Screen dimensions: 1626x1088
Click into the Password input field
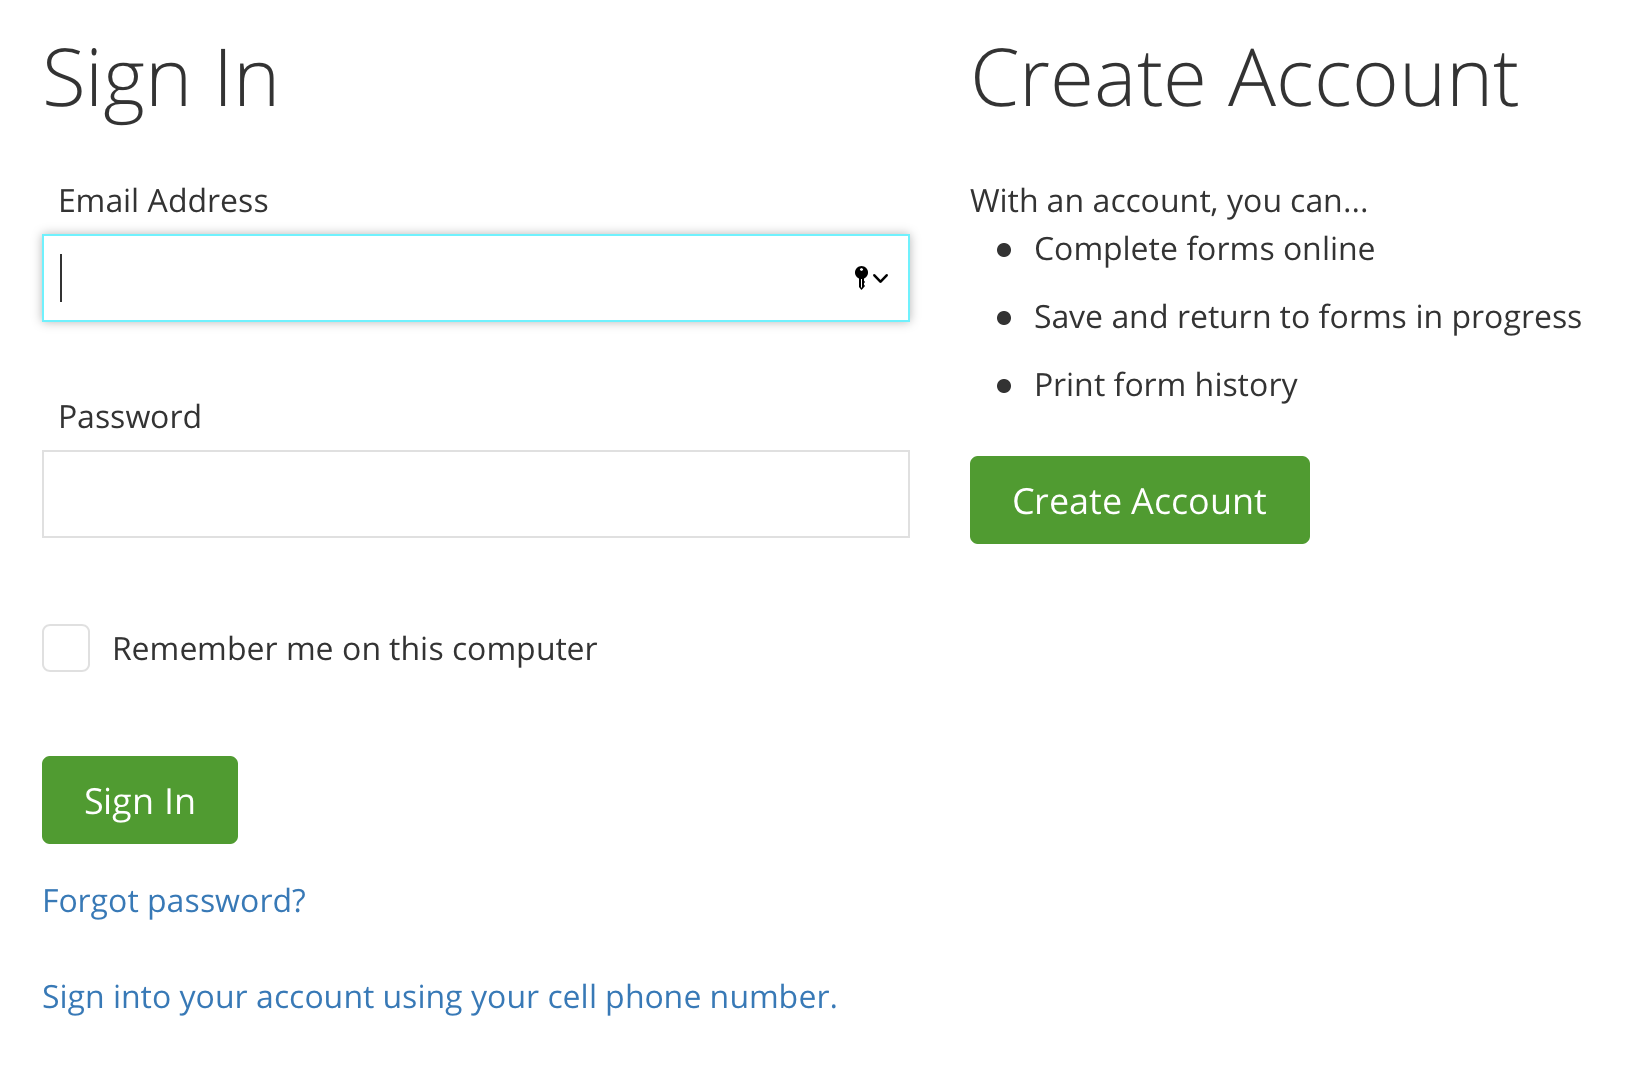tap(476, 494)
